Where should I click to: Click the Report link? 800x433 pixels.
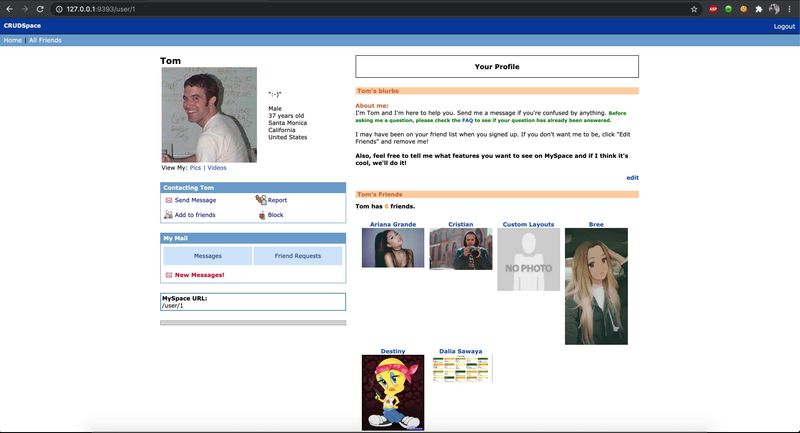click(278, 200)
